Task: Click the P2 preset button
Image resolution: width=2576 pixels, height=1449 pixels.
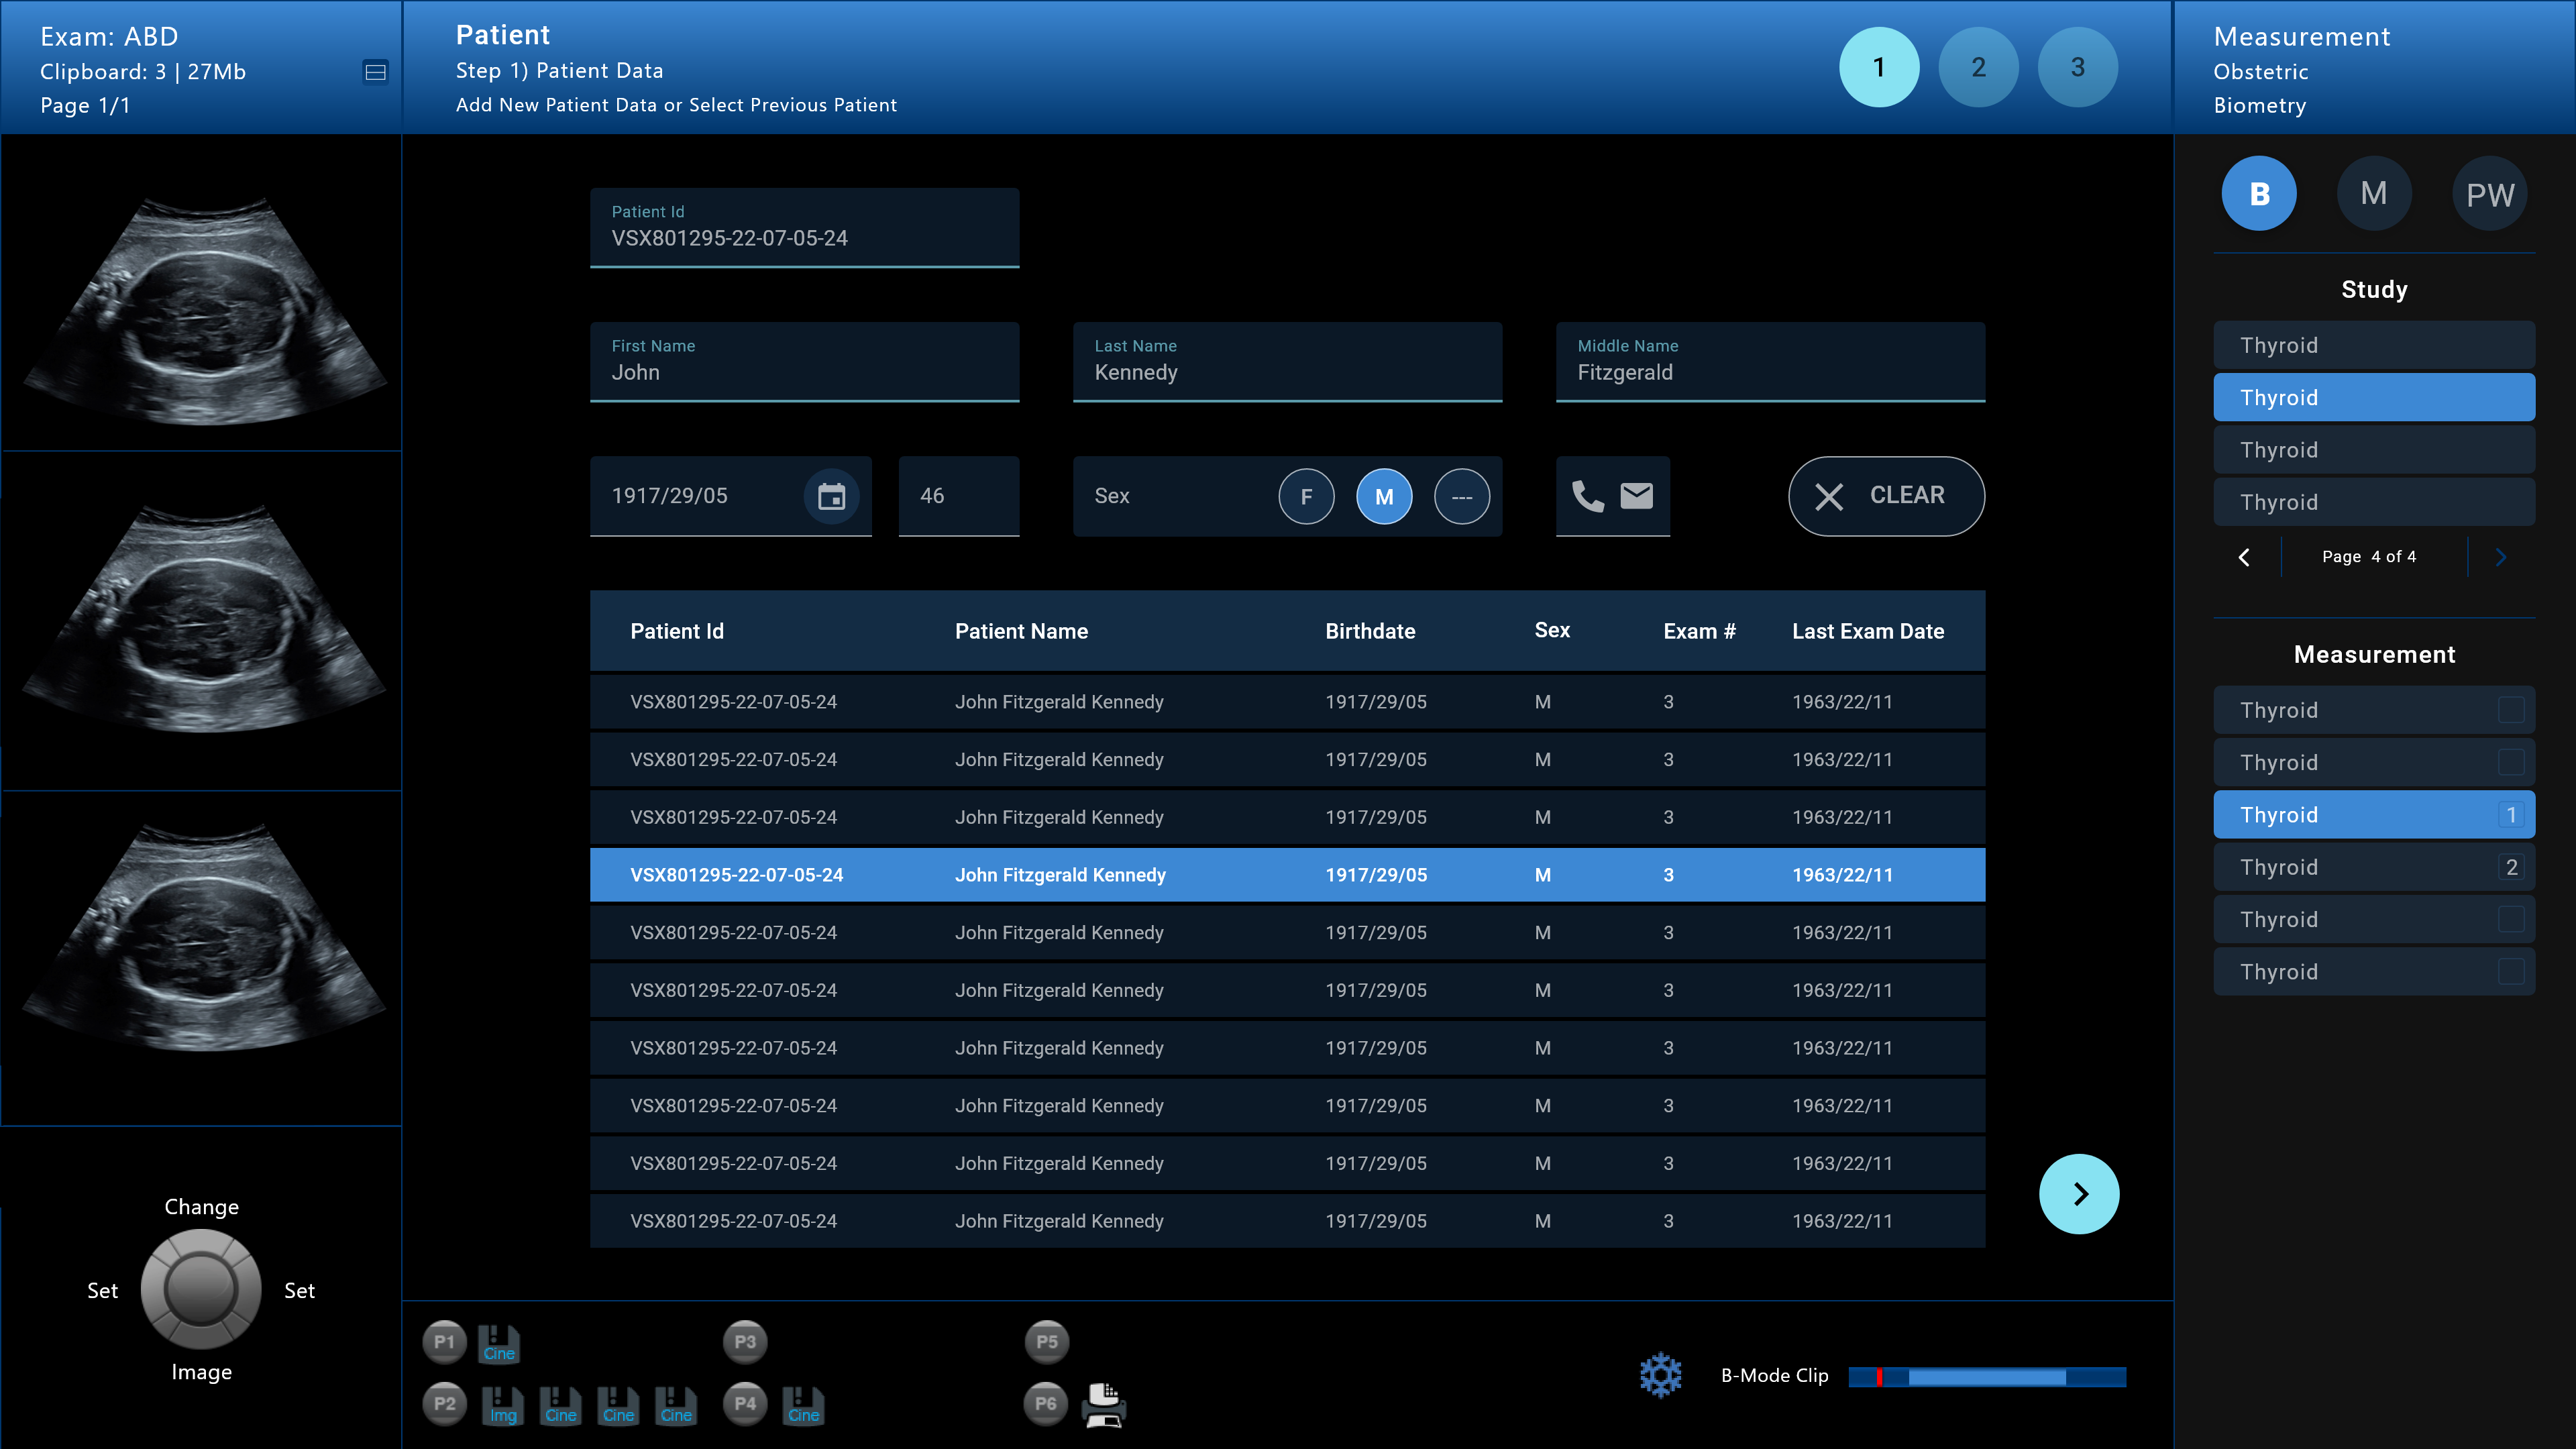Action: click(444, 1404)
